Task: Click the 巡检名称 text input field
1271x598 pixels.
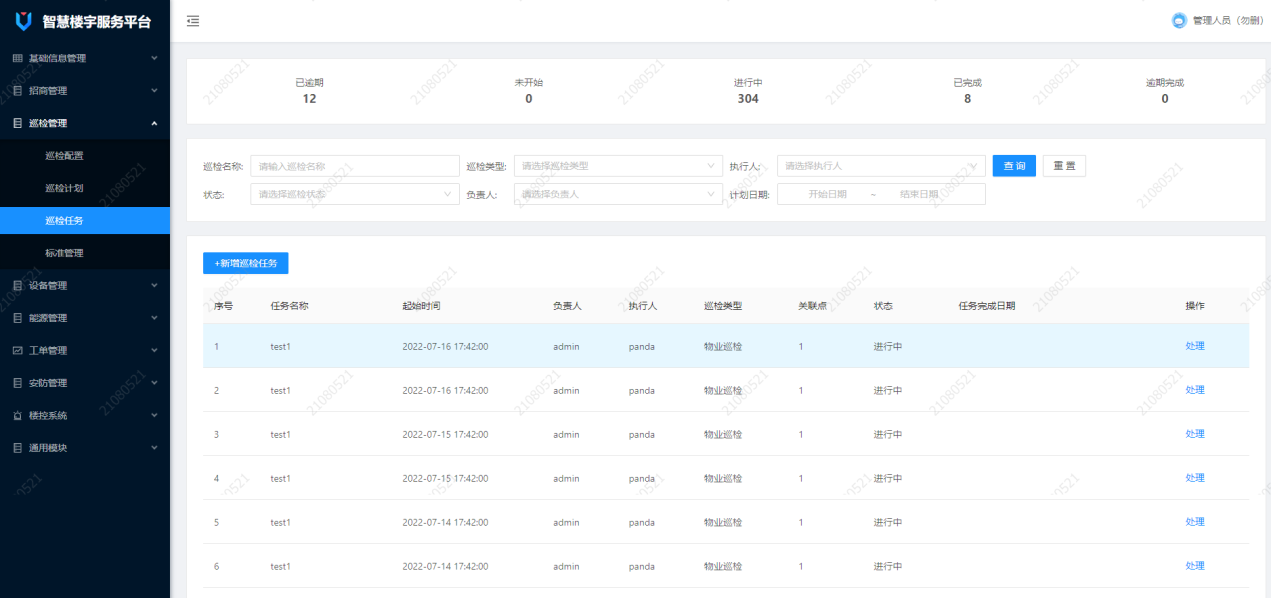Action: [354, 166]
